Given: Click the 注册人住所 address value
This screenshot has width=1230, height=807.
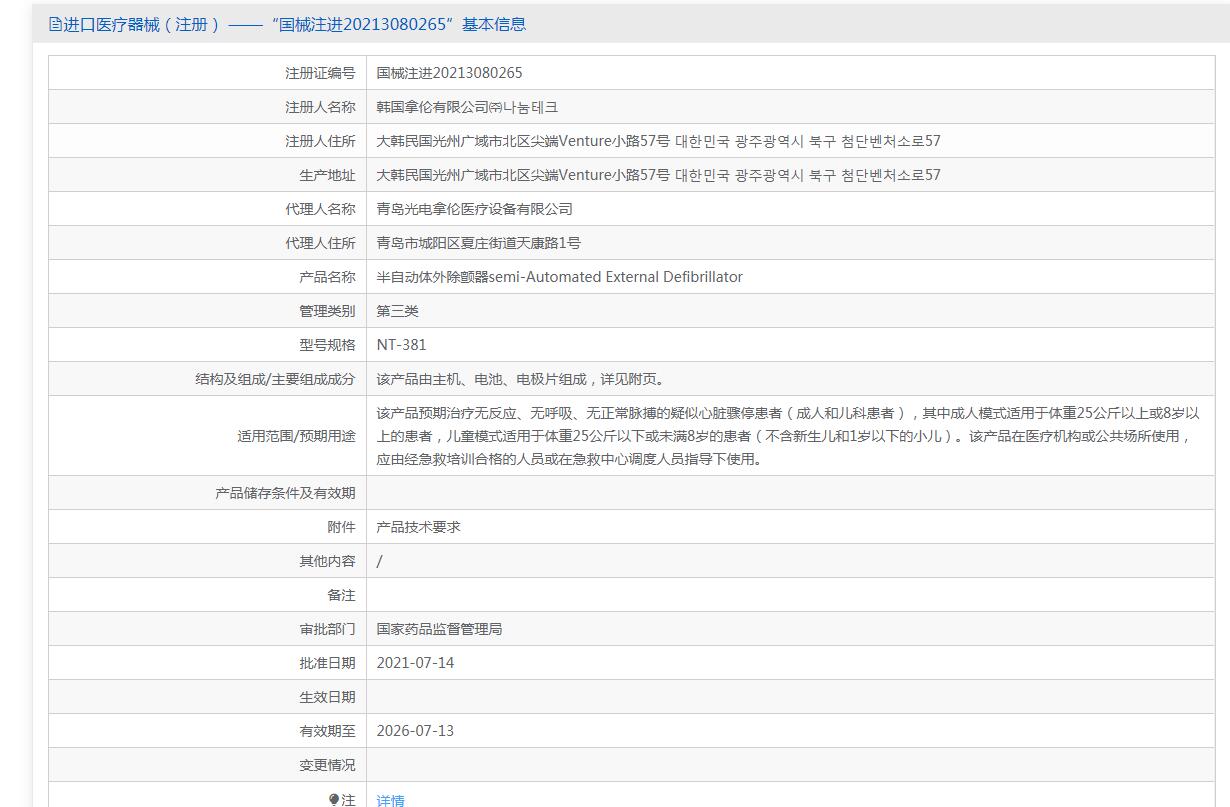Looking at the screenshot, I should pos(658,141).
